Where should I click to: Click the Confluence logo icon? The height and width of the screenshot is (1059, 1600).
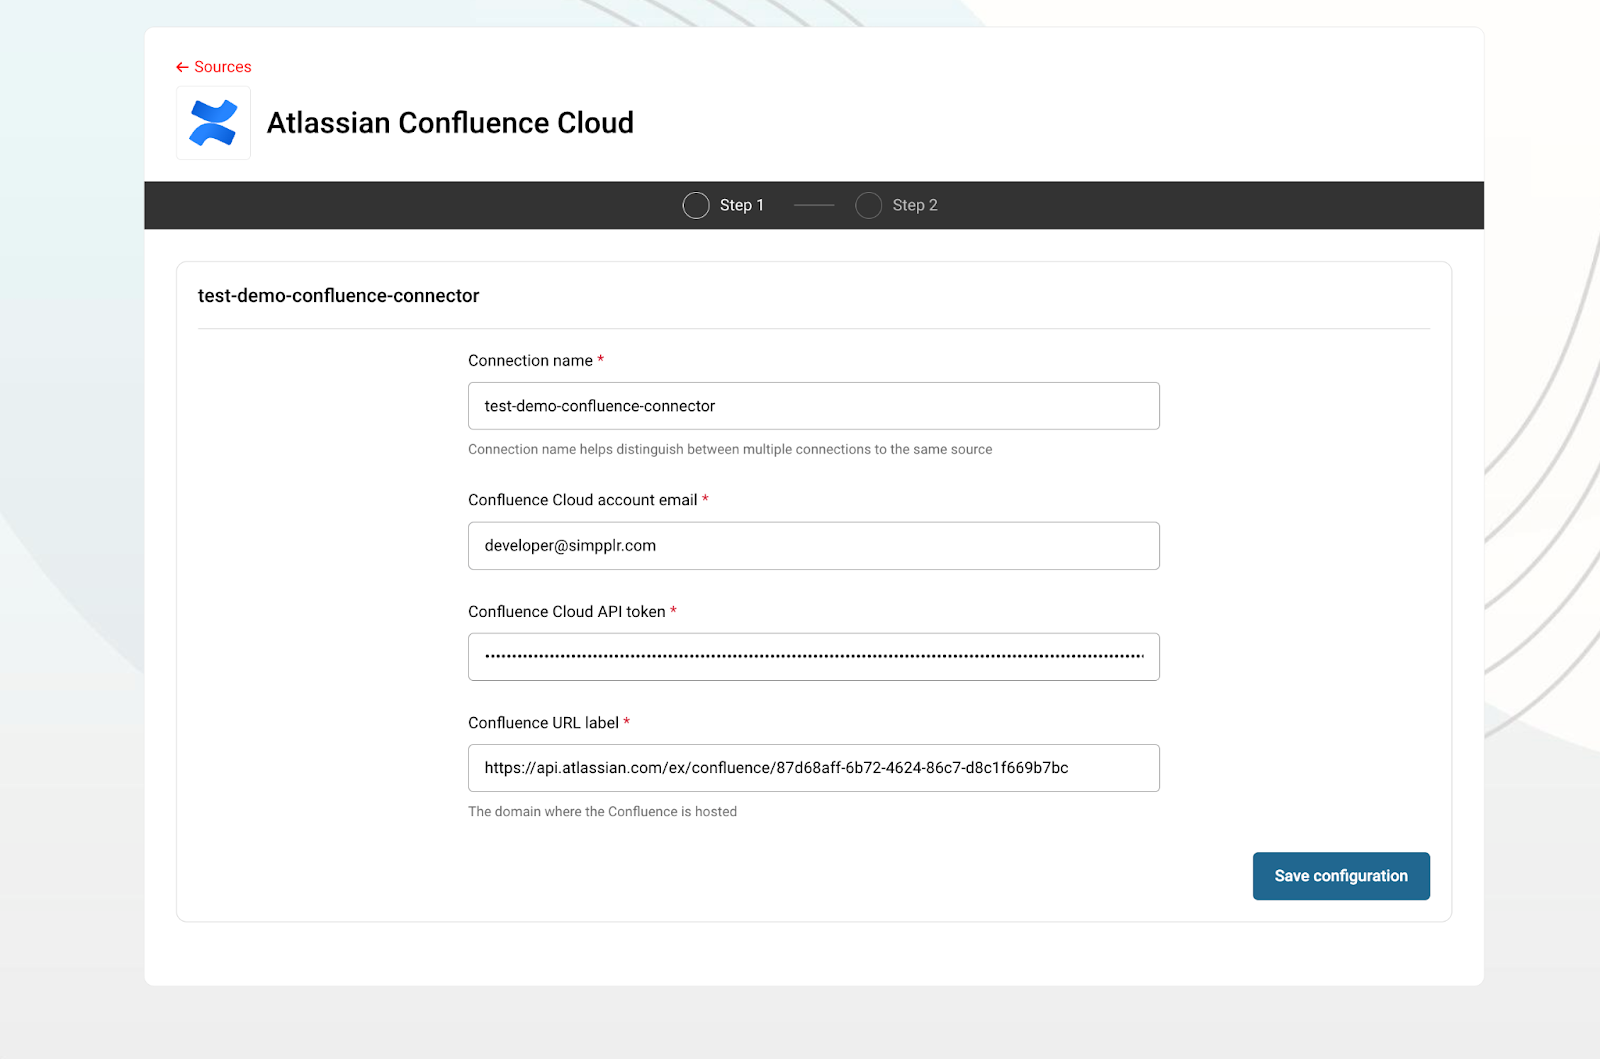point(213,123)
